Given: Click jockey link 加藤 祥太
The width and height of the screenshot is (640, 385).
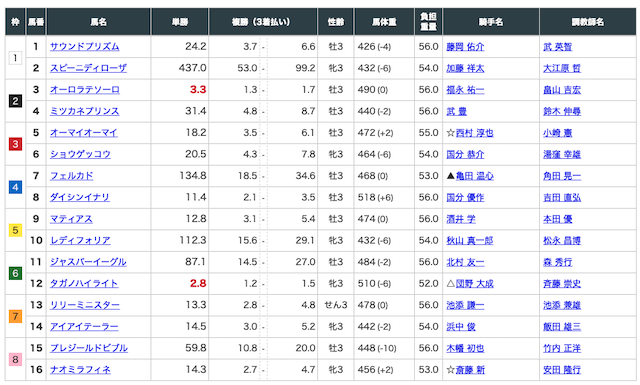Looking at the screenshot, I should tap(465, 69).
